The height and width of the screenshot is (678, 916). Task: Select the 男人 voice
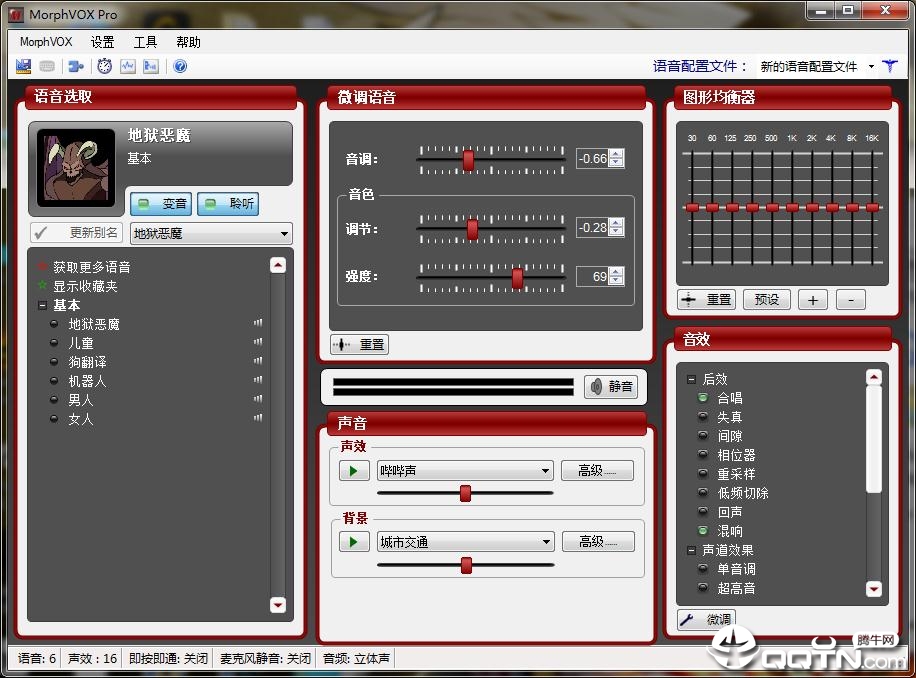(81, 399)
